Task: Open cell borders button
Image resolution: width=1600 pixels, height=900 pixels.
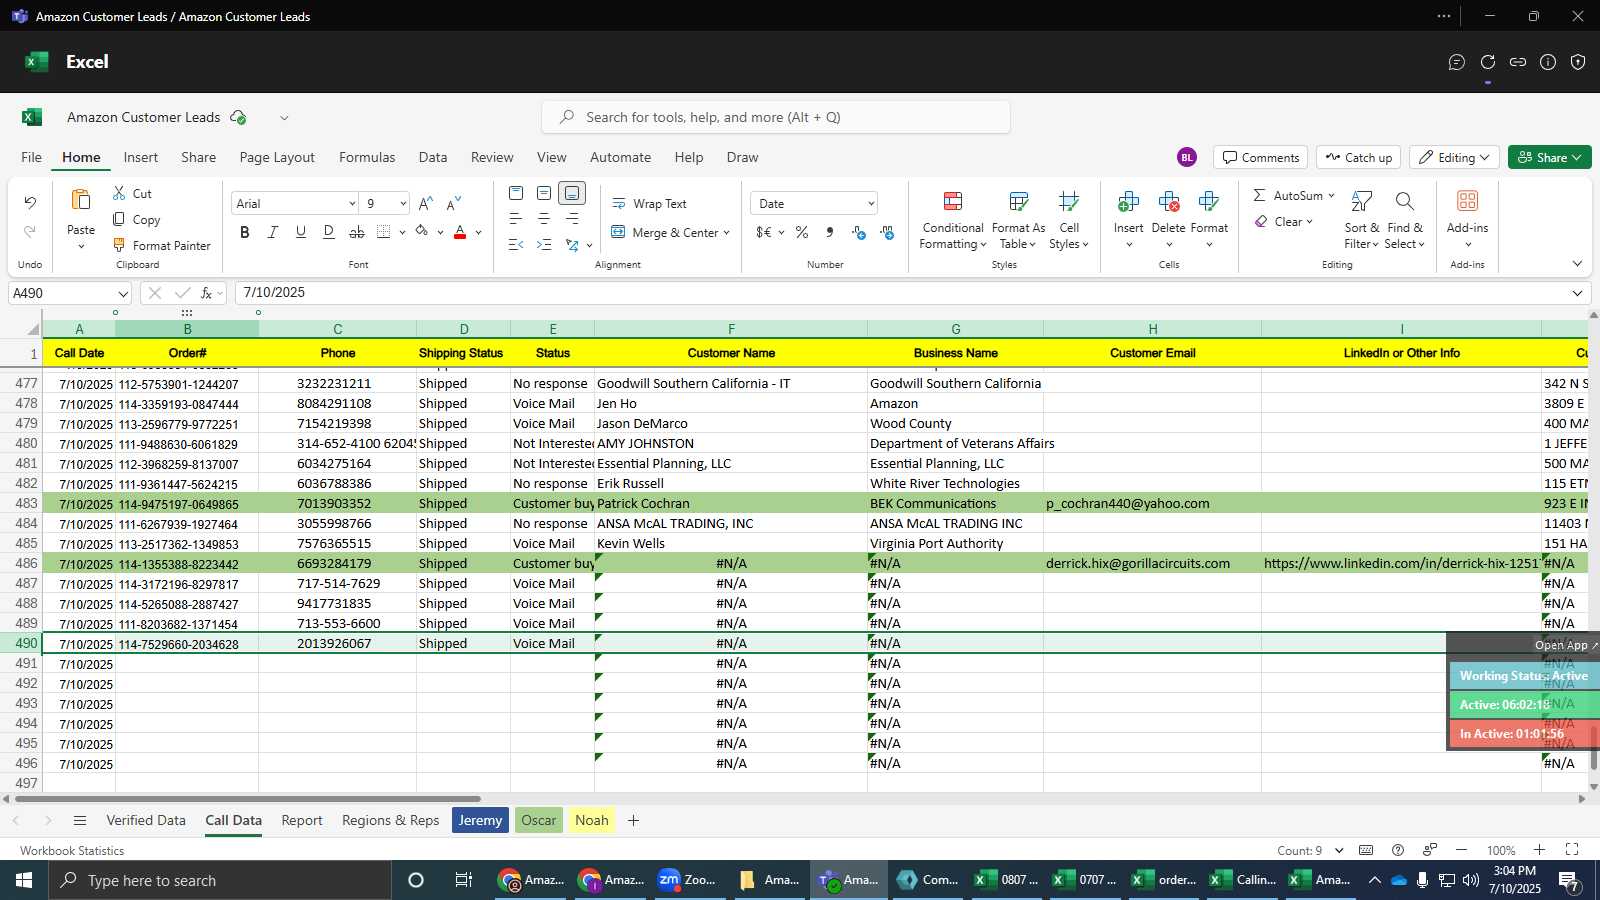Action: 384,232
